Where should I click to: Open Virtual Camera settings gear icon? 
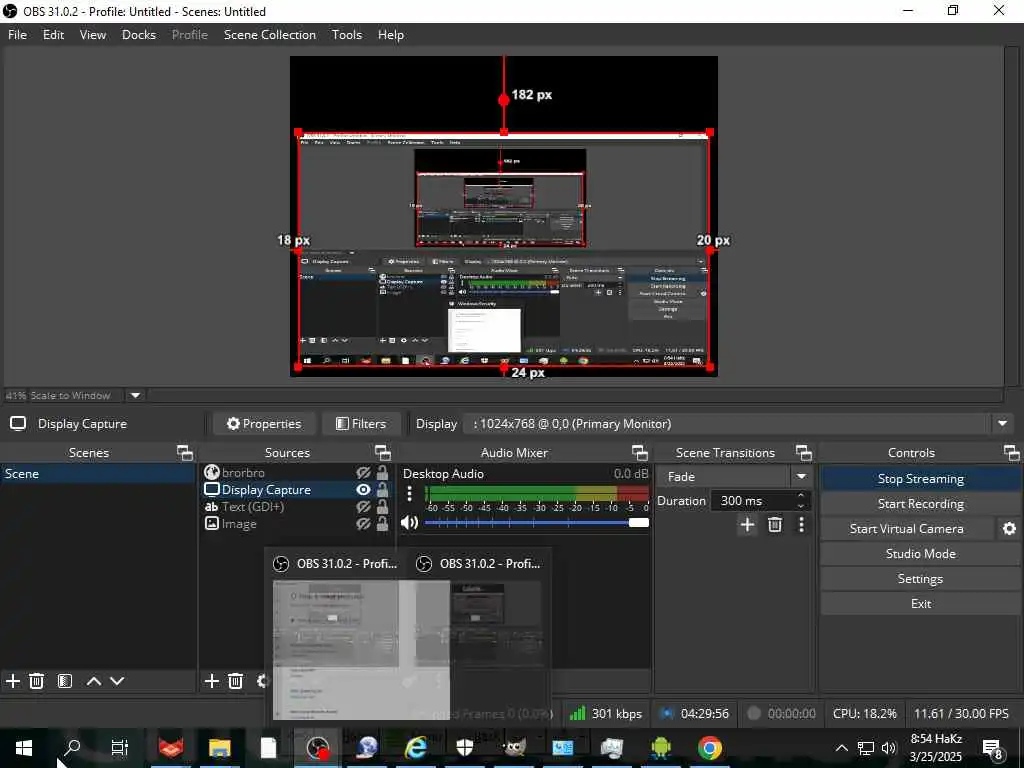pyautogui.click(x=1009, y=529)
